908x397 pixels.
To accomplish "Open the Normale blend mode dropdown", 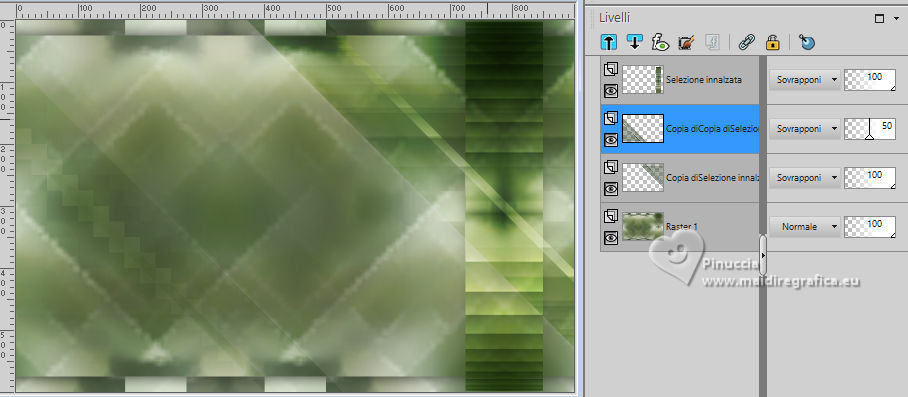I will coord(804,227).
